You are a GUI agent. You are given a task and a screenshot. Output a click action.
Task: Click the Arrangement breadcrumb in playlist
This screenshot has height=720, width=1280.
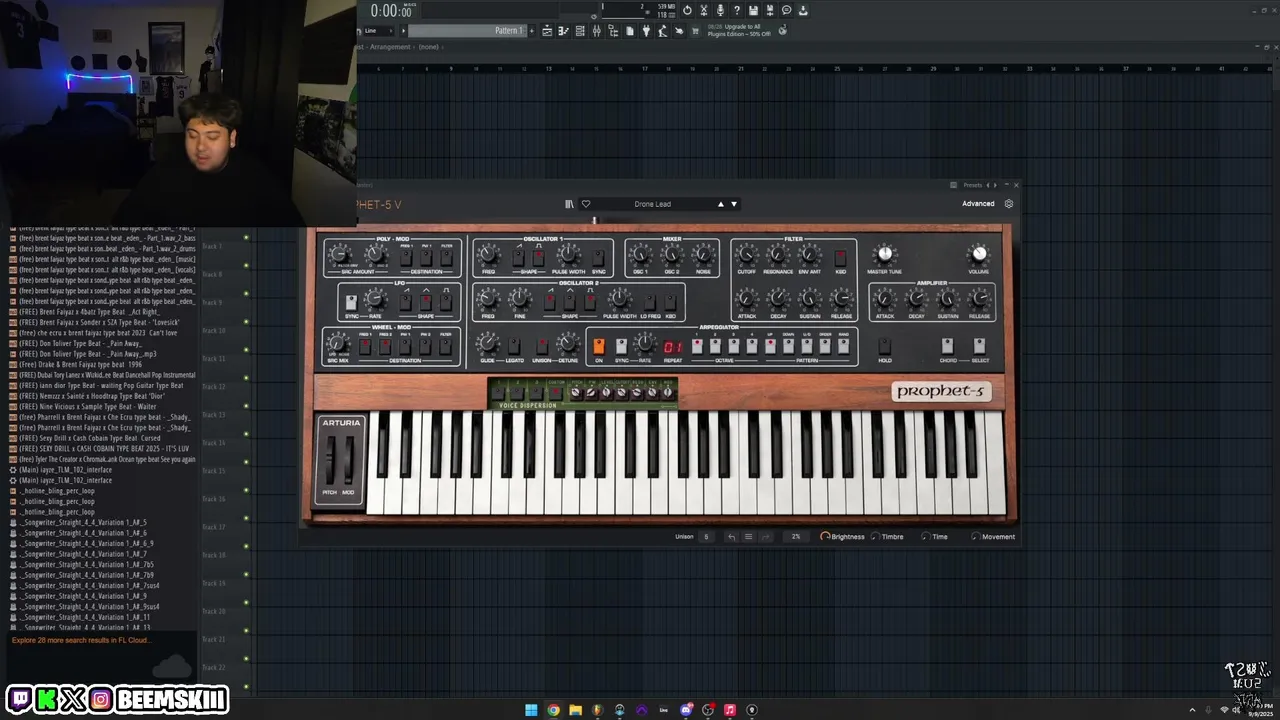pos(389,47)
